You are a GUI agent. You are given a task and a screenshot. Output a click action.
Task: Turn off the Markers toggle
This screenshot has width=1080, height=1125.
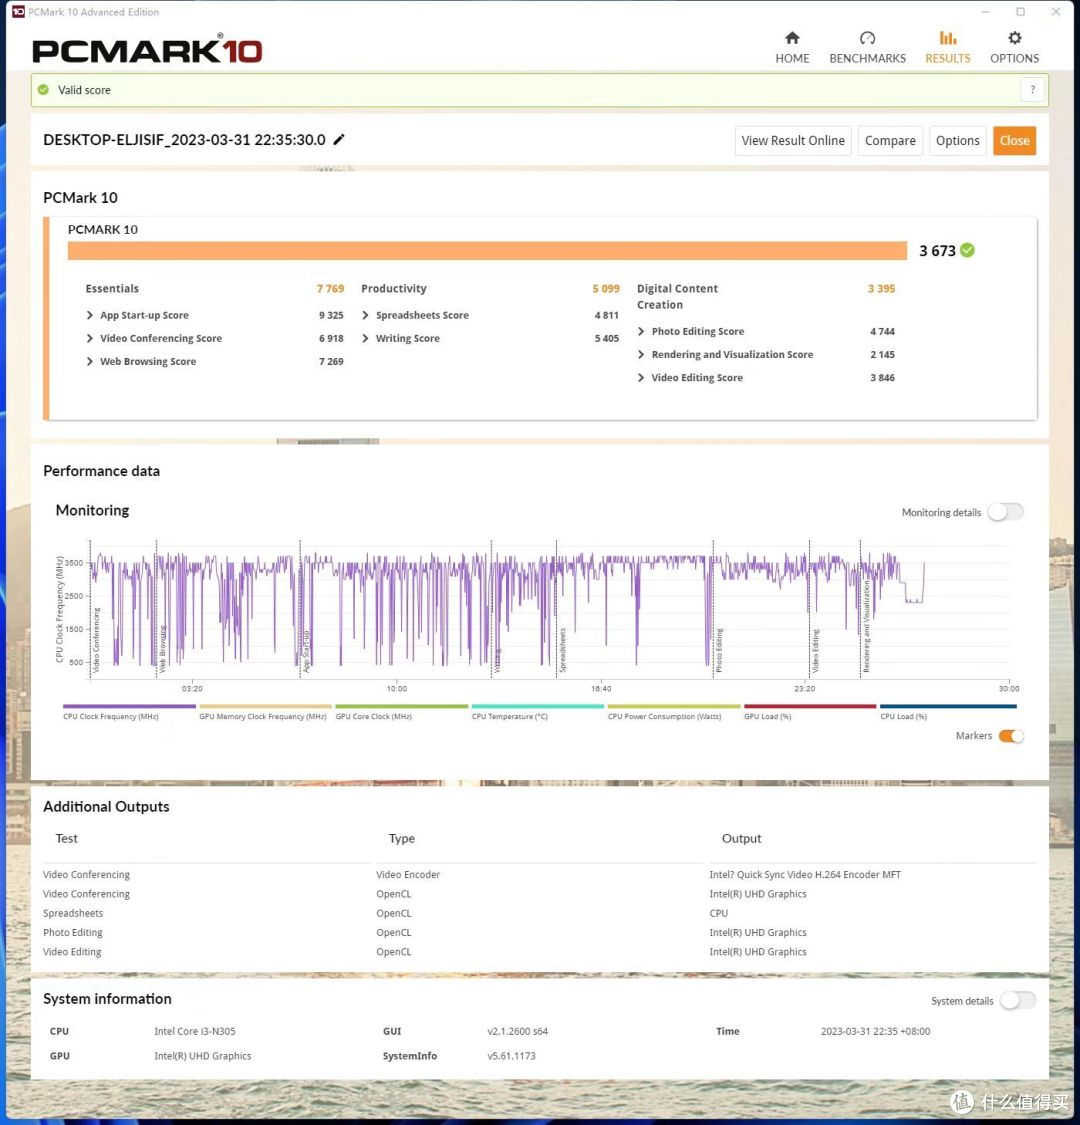(x=1011, y=736)
